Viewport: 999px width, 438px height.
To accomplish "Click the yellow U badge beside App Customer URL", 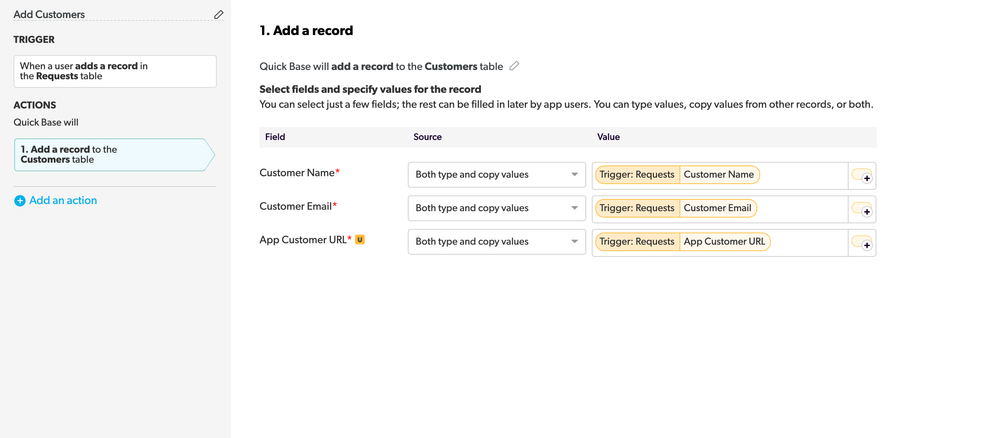I will click(360, 240).
